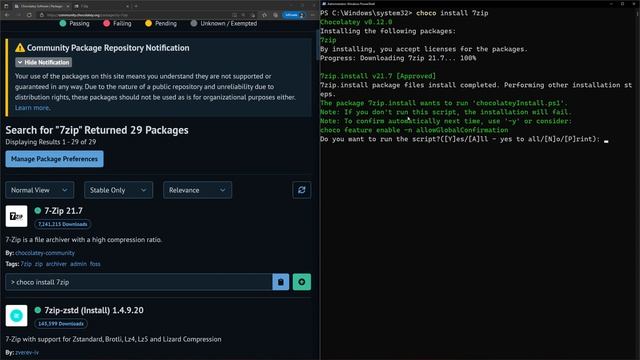The width and height of the screenshot is (640, 360).
Task: Click "choco feature enable -n allowGlobalConfirmation" line
Action: coord(414,130)
